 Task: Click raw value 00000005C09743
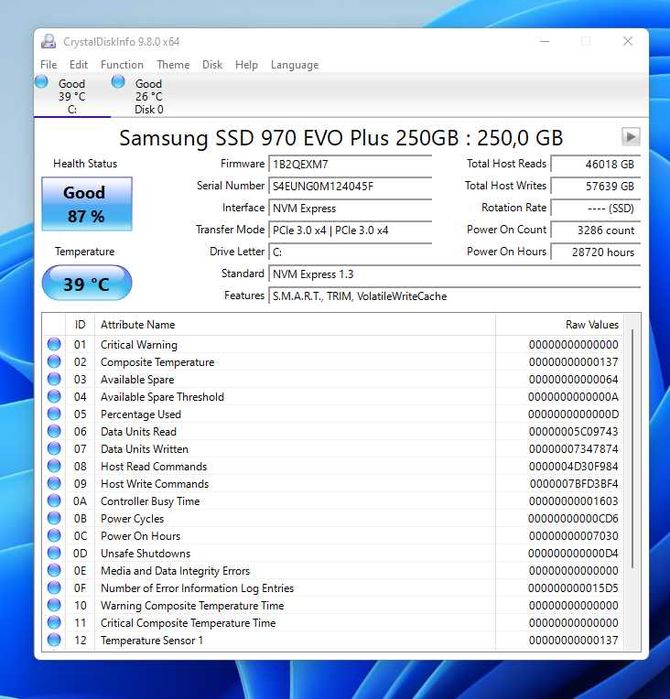573,432
